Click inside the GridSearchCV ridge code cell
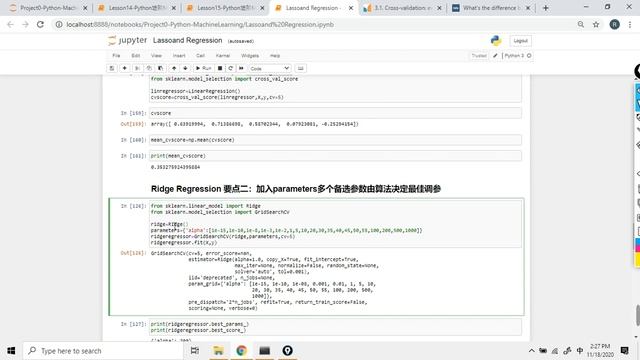This screenshot has width=640, height=360. pos(335,224)
